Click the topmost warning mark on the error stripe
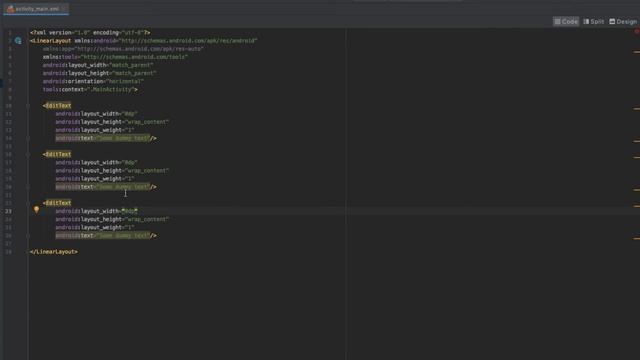Viewport: 640px width, 360px height. [x=637, y=52]
